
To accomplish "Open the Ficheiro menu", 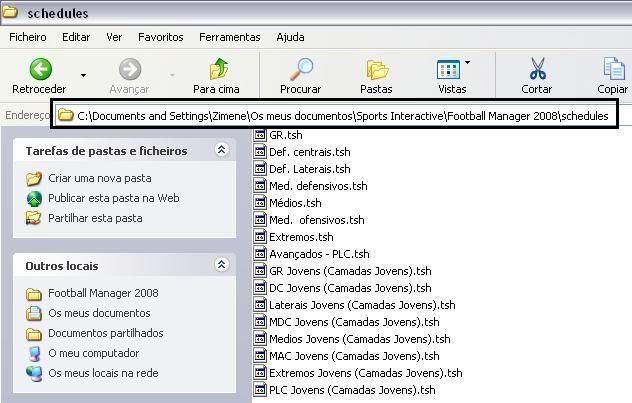I will [x=28, y=37].
